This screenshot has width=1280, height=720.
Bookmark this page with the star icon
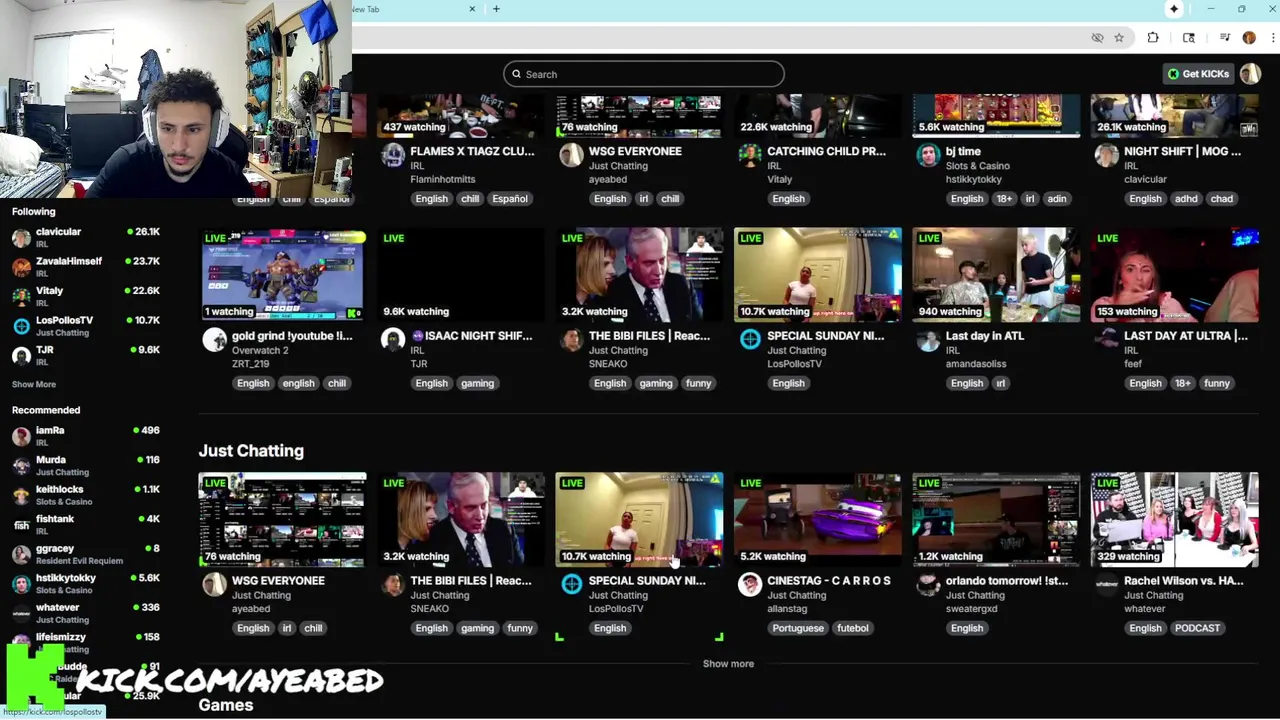pyautogui.click(x=1119, y=38)
